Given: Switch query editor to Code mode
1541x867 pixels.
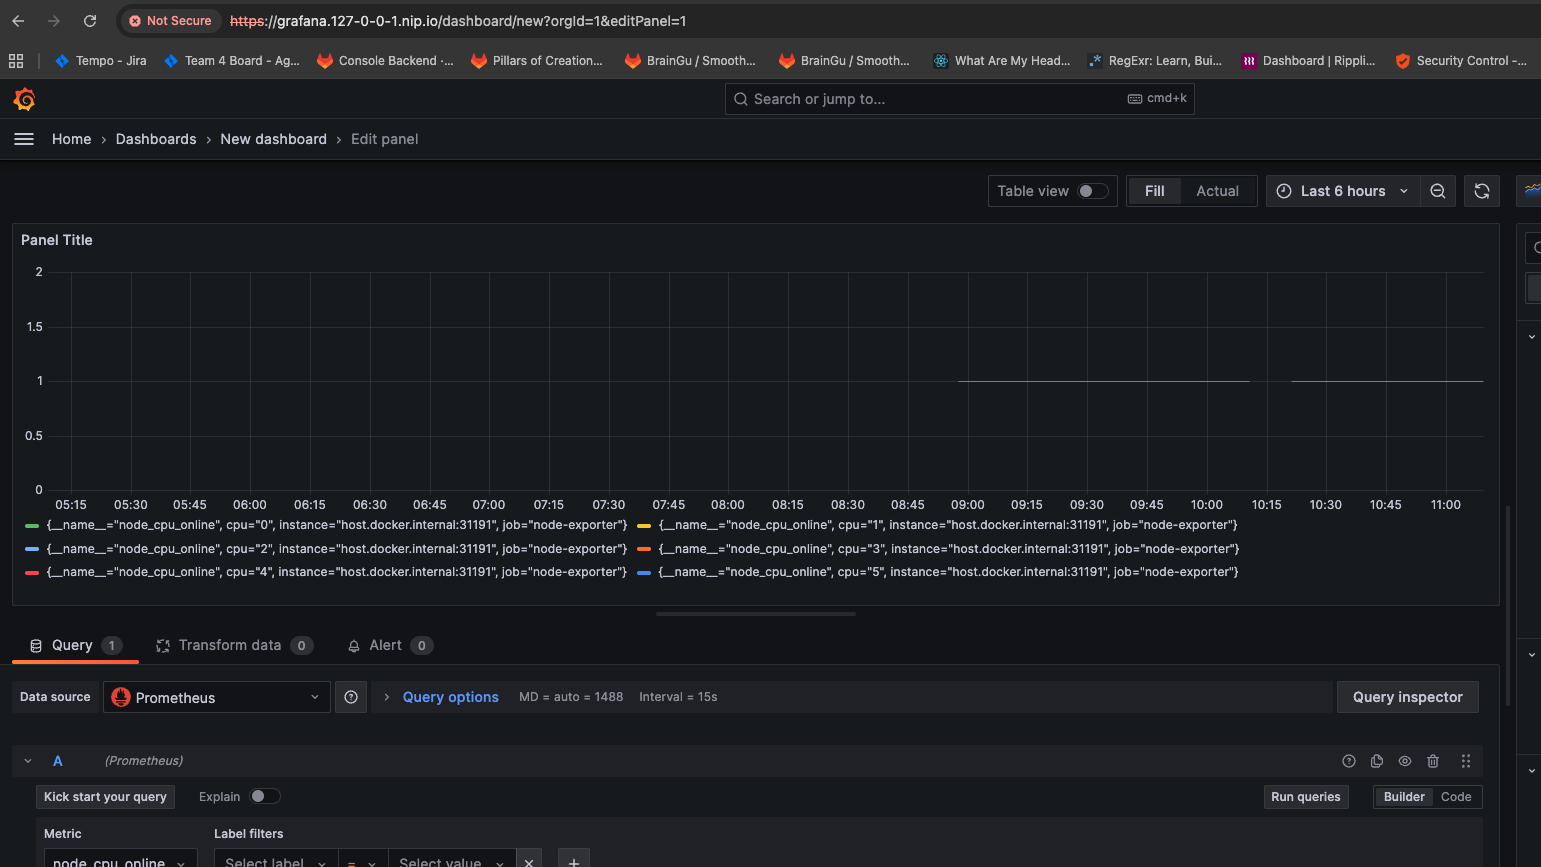Looking at the screenshot, I should [1456, 797].
